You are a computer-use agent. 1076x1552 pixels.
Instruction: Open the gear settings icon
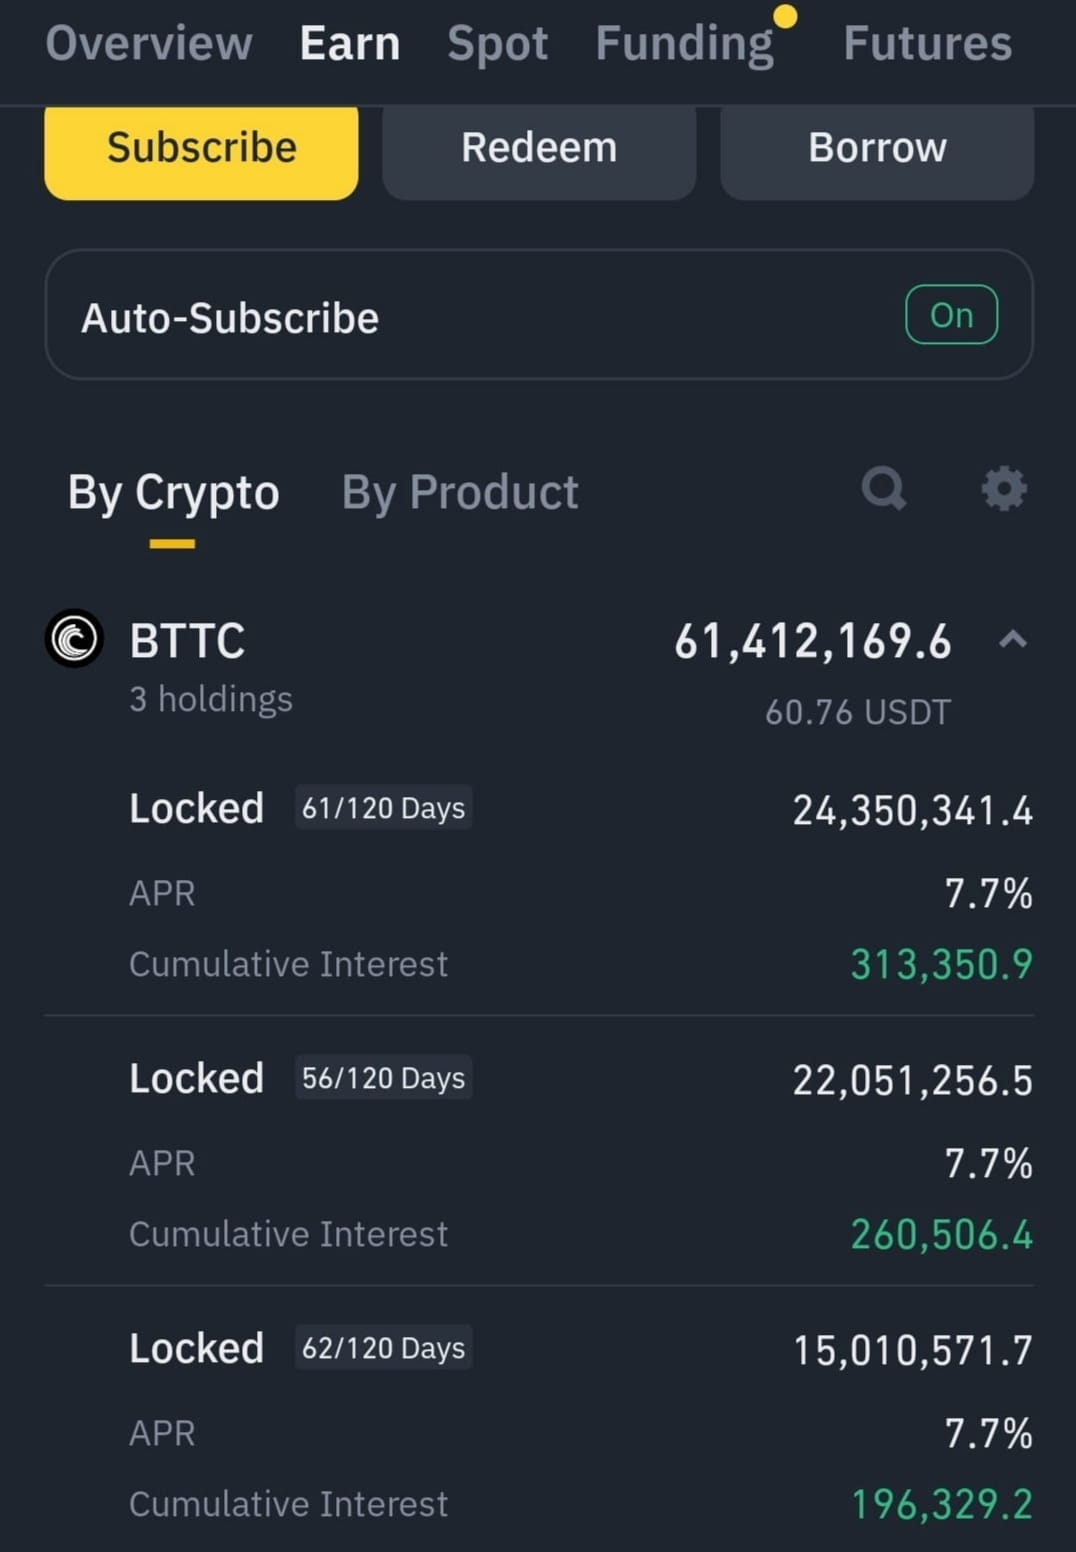1004,489
